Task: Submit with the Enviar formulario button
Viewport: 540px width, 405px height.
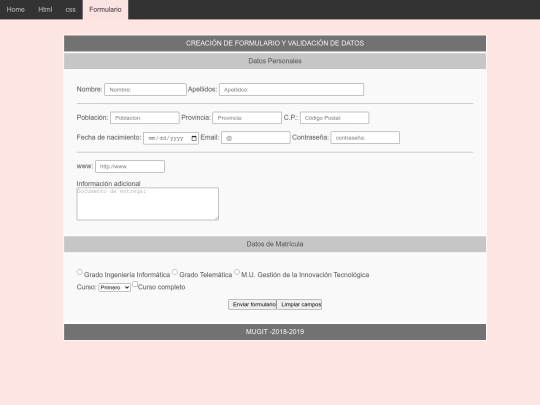Action: 252,304
